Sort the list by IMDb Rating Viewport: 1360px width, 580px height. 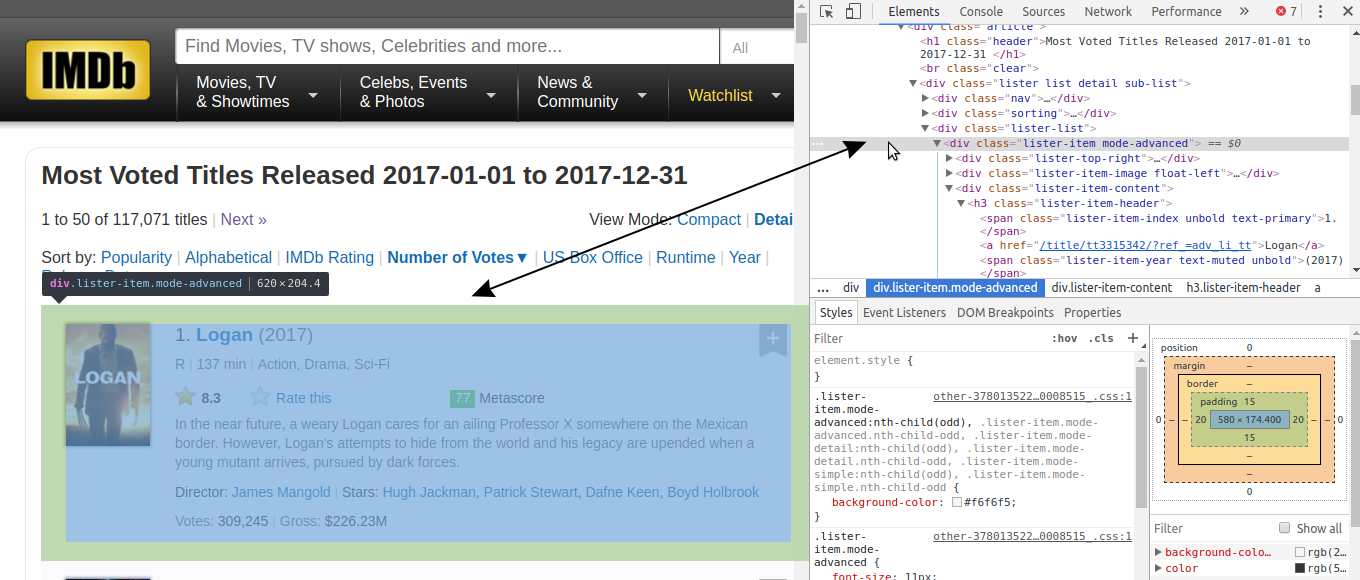point(329,257)
